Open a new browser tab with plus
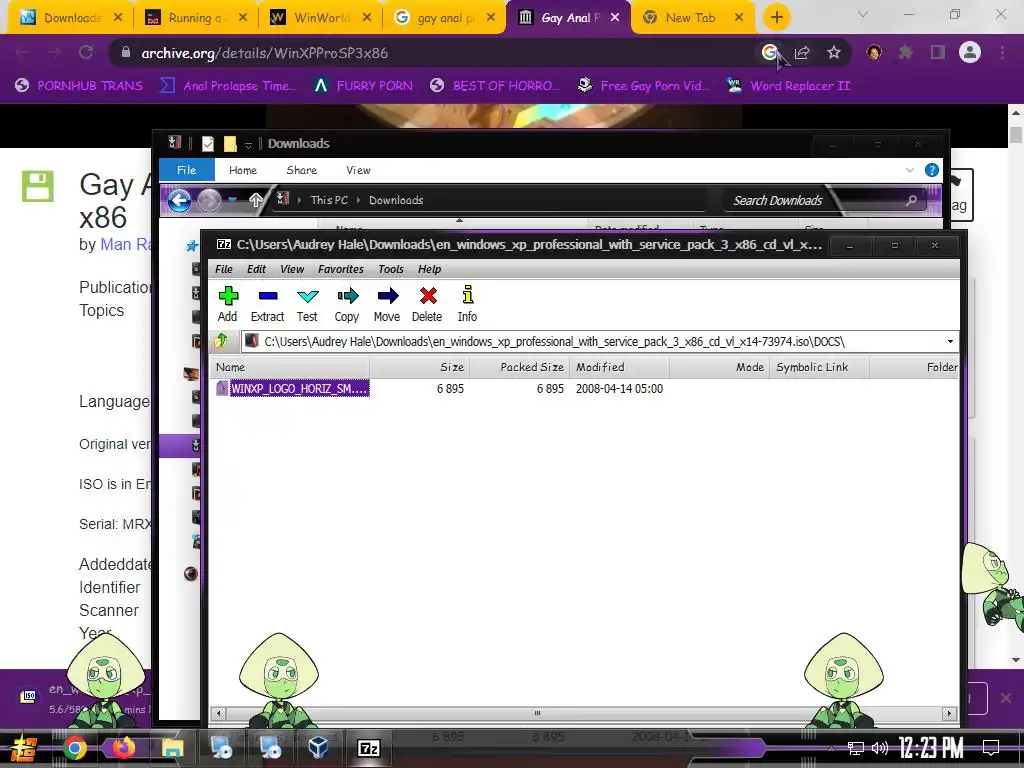 (x=776, y=18)
